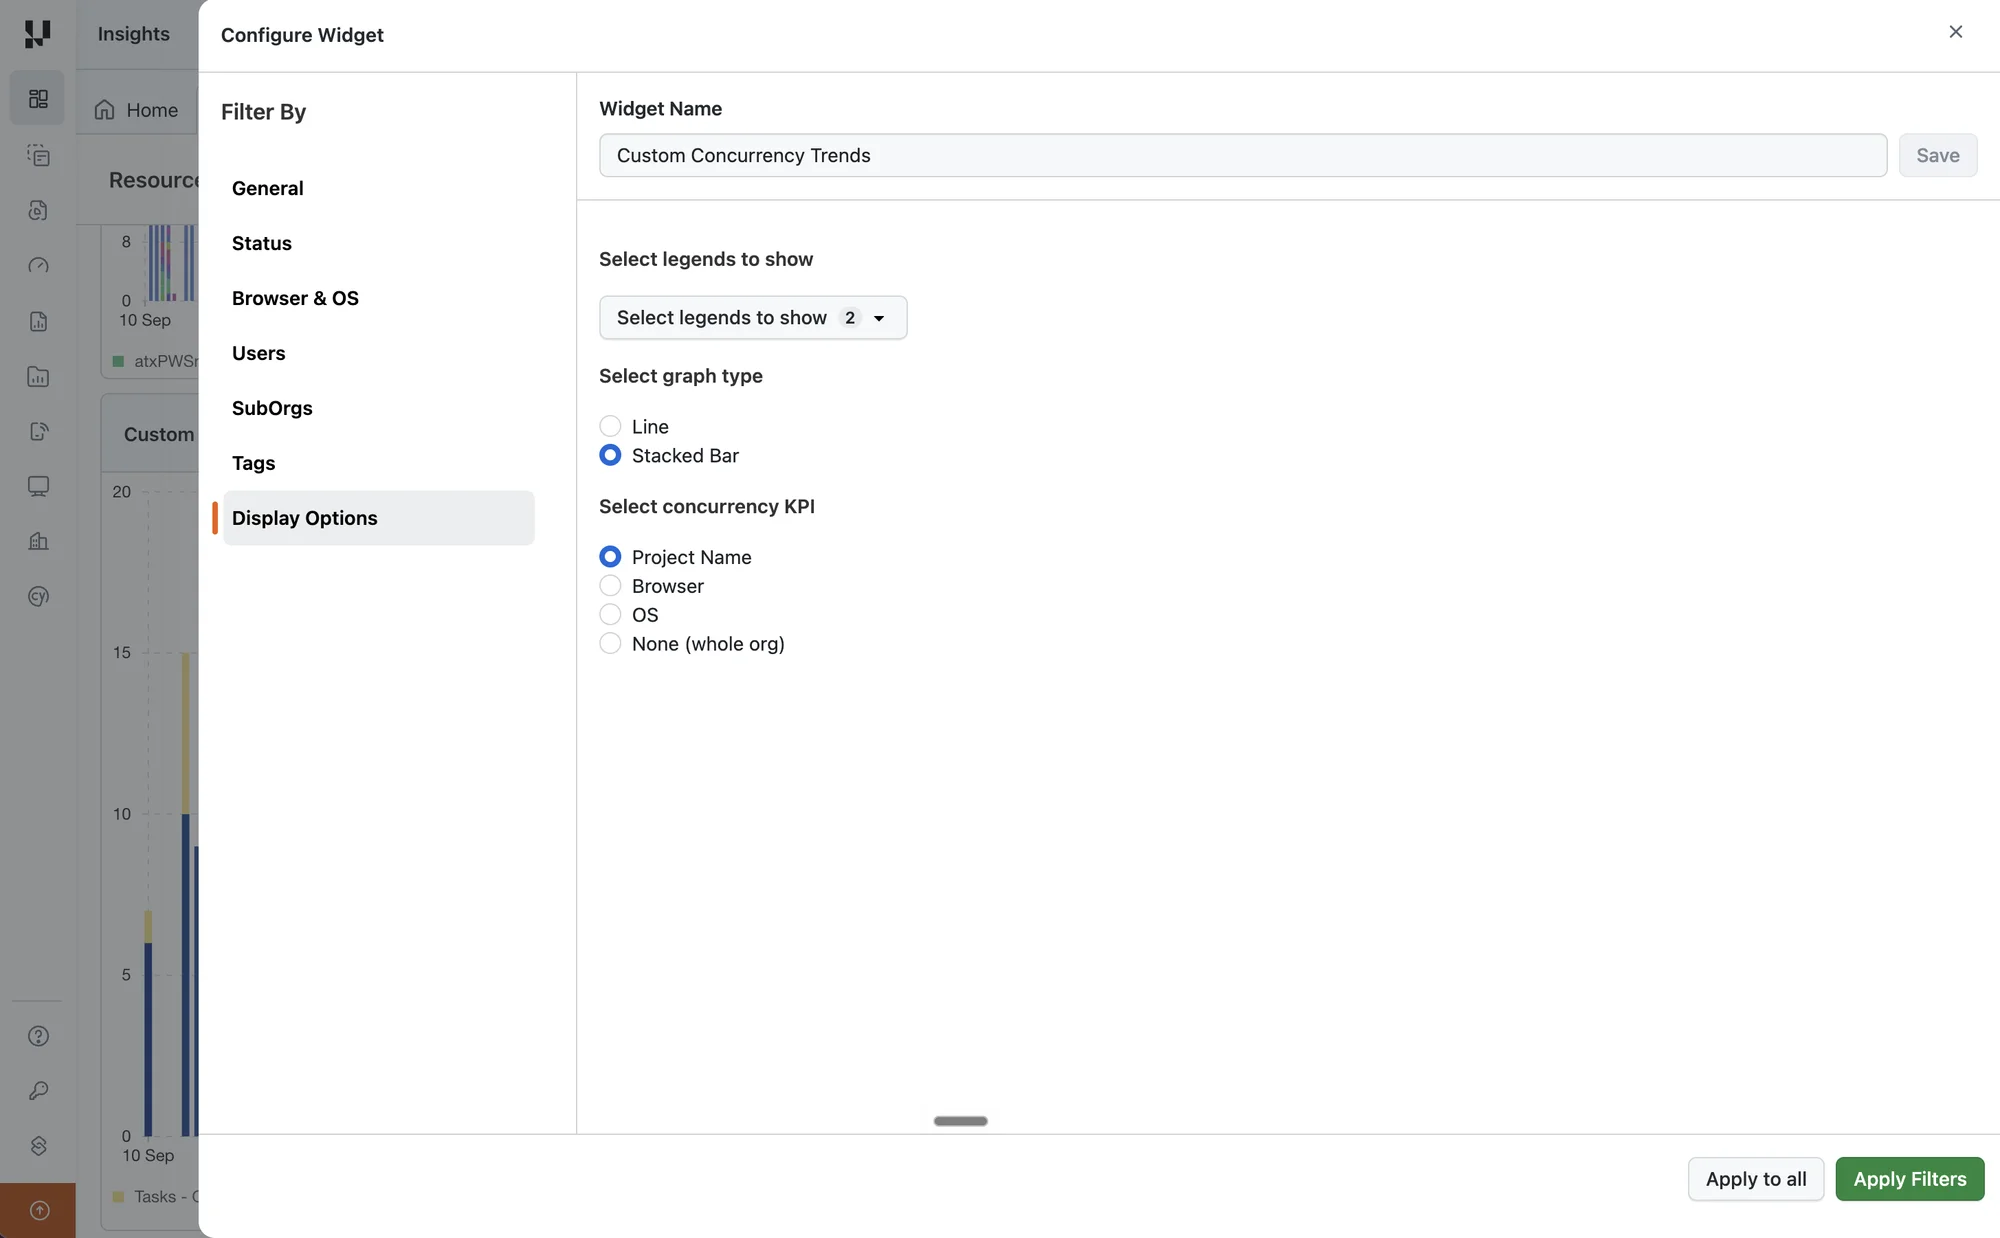
Task: Click the Save button
Action: pos(1938,155)
